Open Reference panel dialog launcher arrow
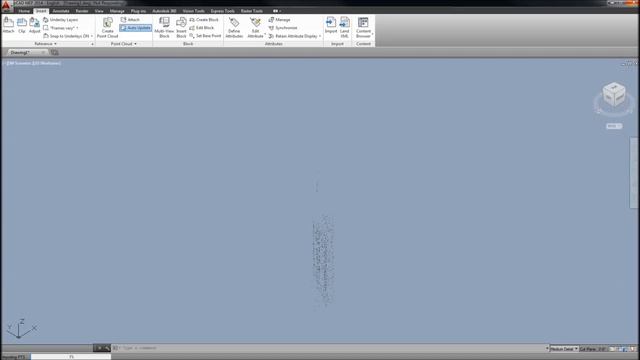 click(92, 44)
